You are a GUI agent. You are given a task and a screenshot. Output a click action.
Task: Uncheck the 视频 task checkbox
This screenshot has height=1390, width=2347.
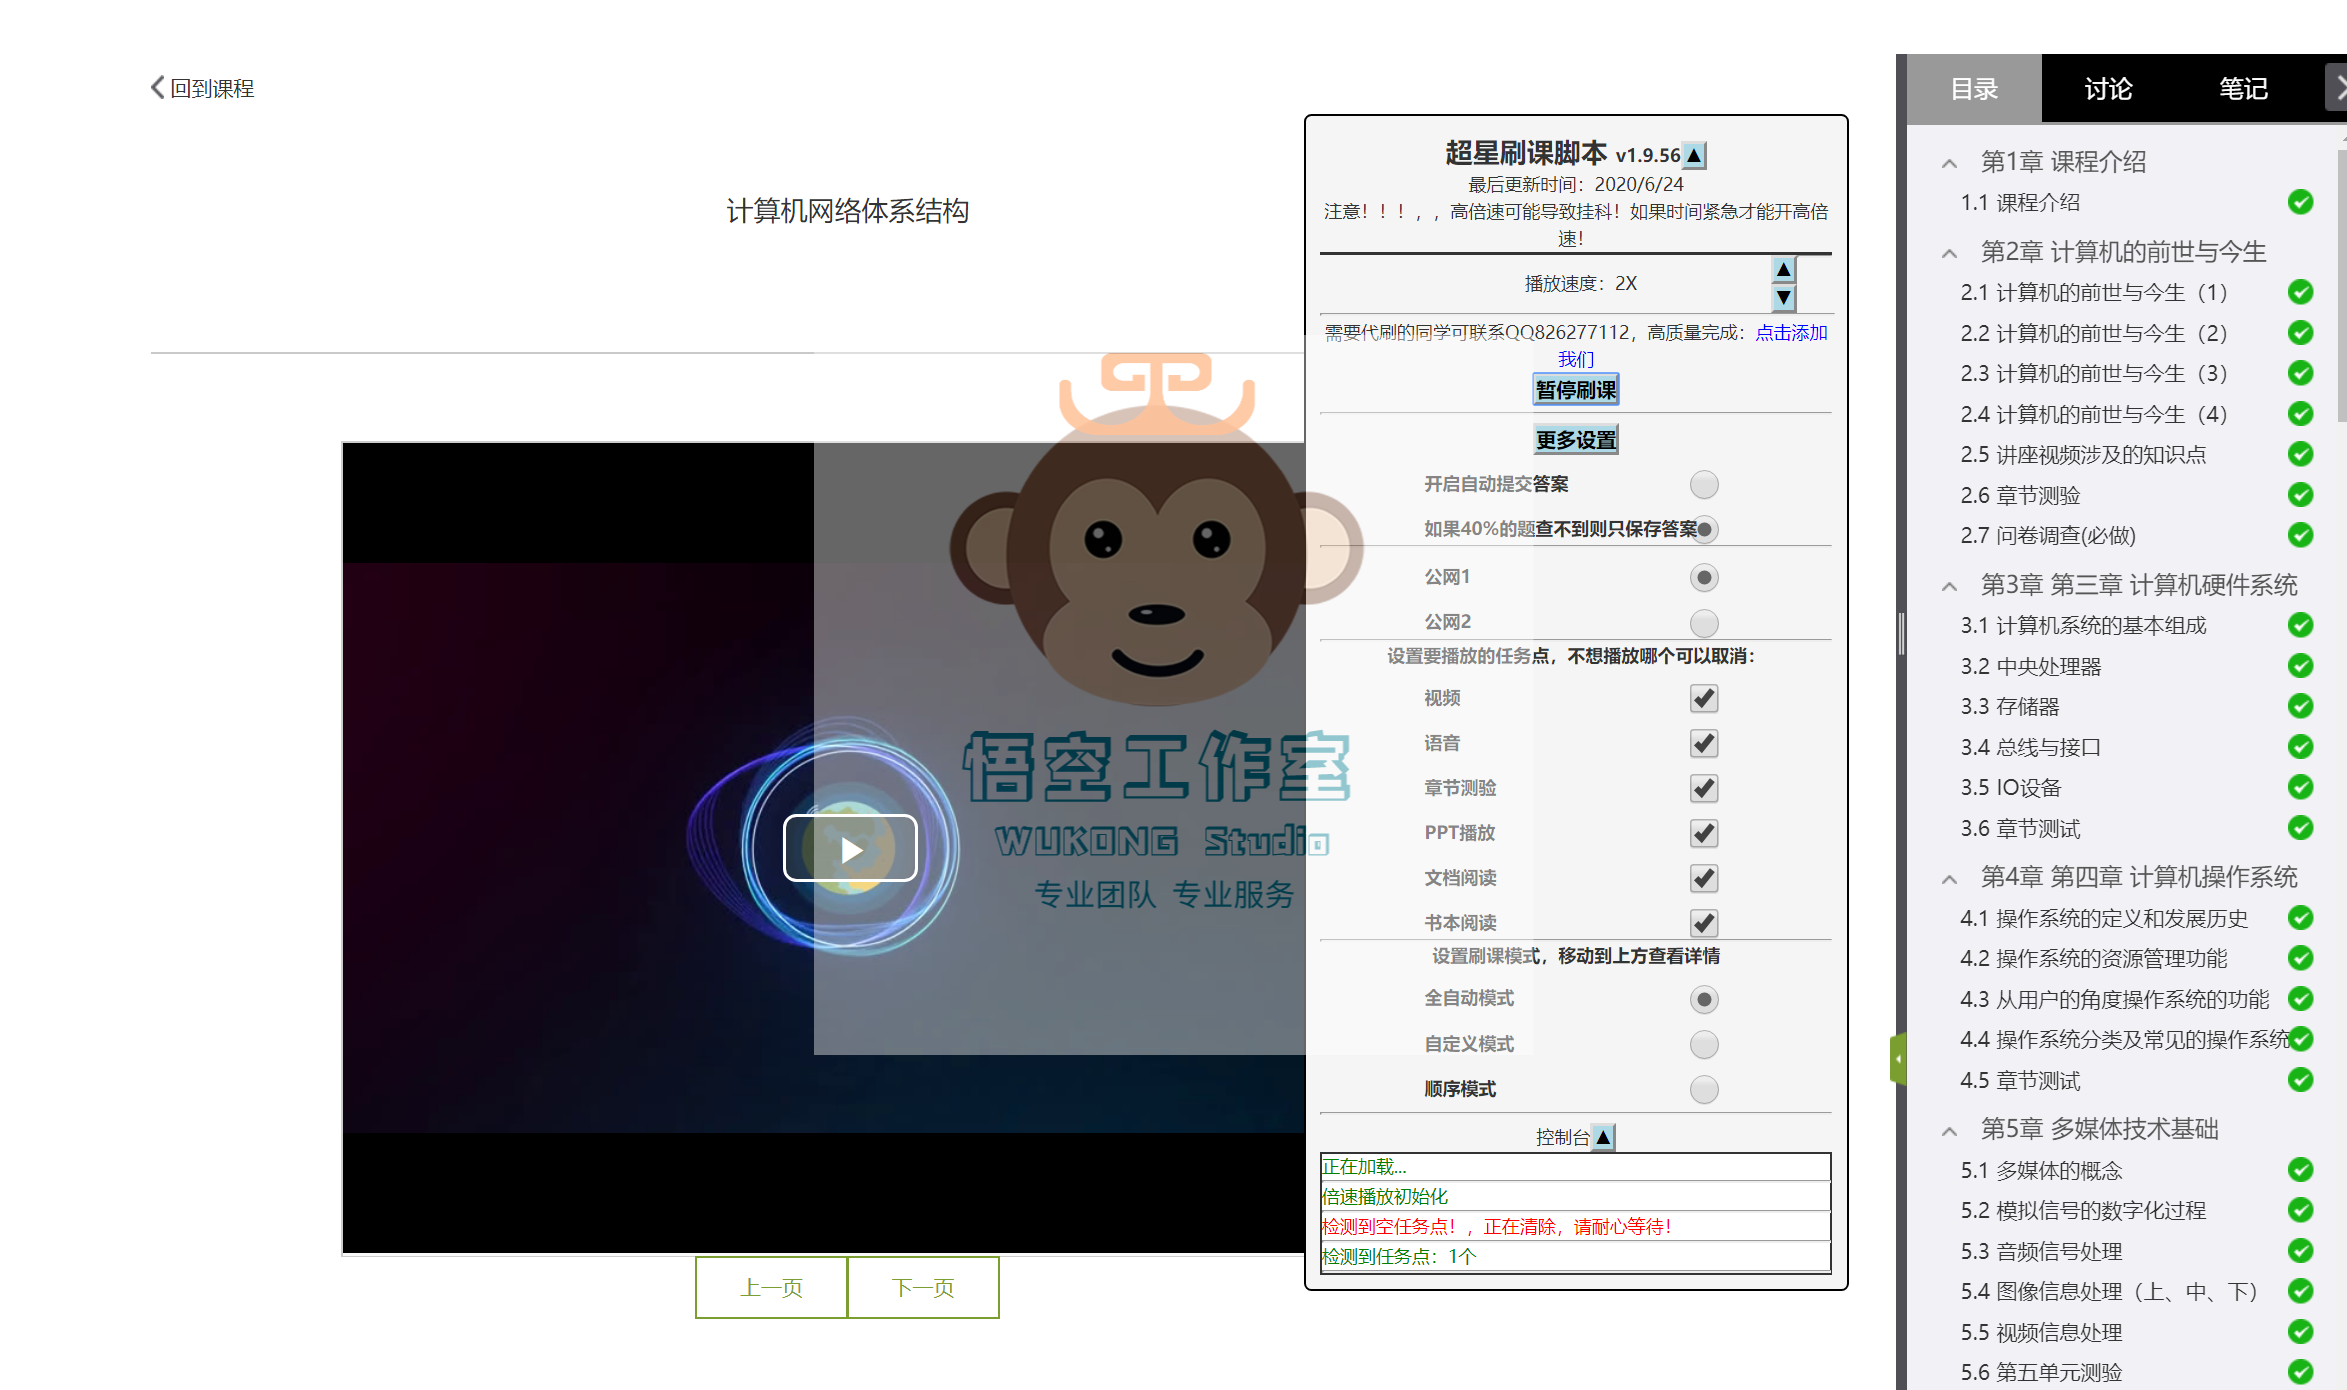[1704, 698]
